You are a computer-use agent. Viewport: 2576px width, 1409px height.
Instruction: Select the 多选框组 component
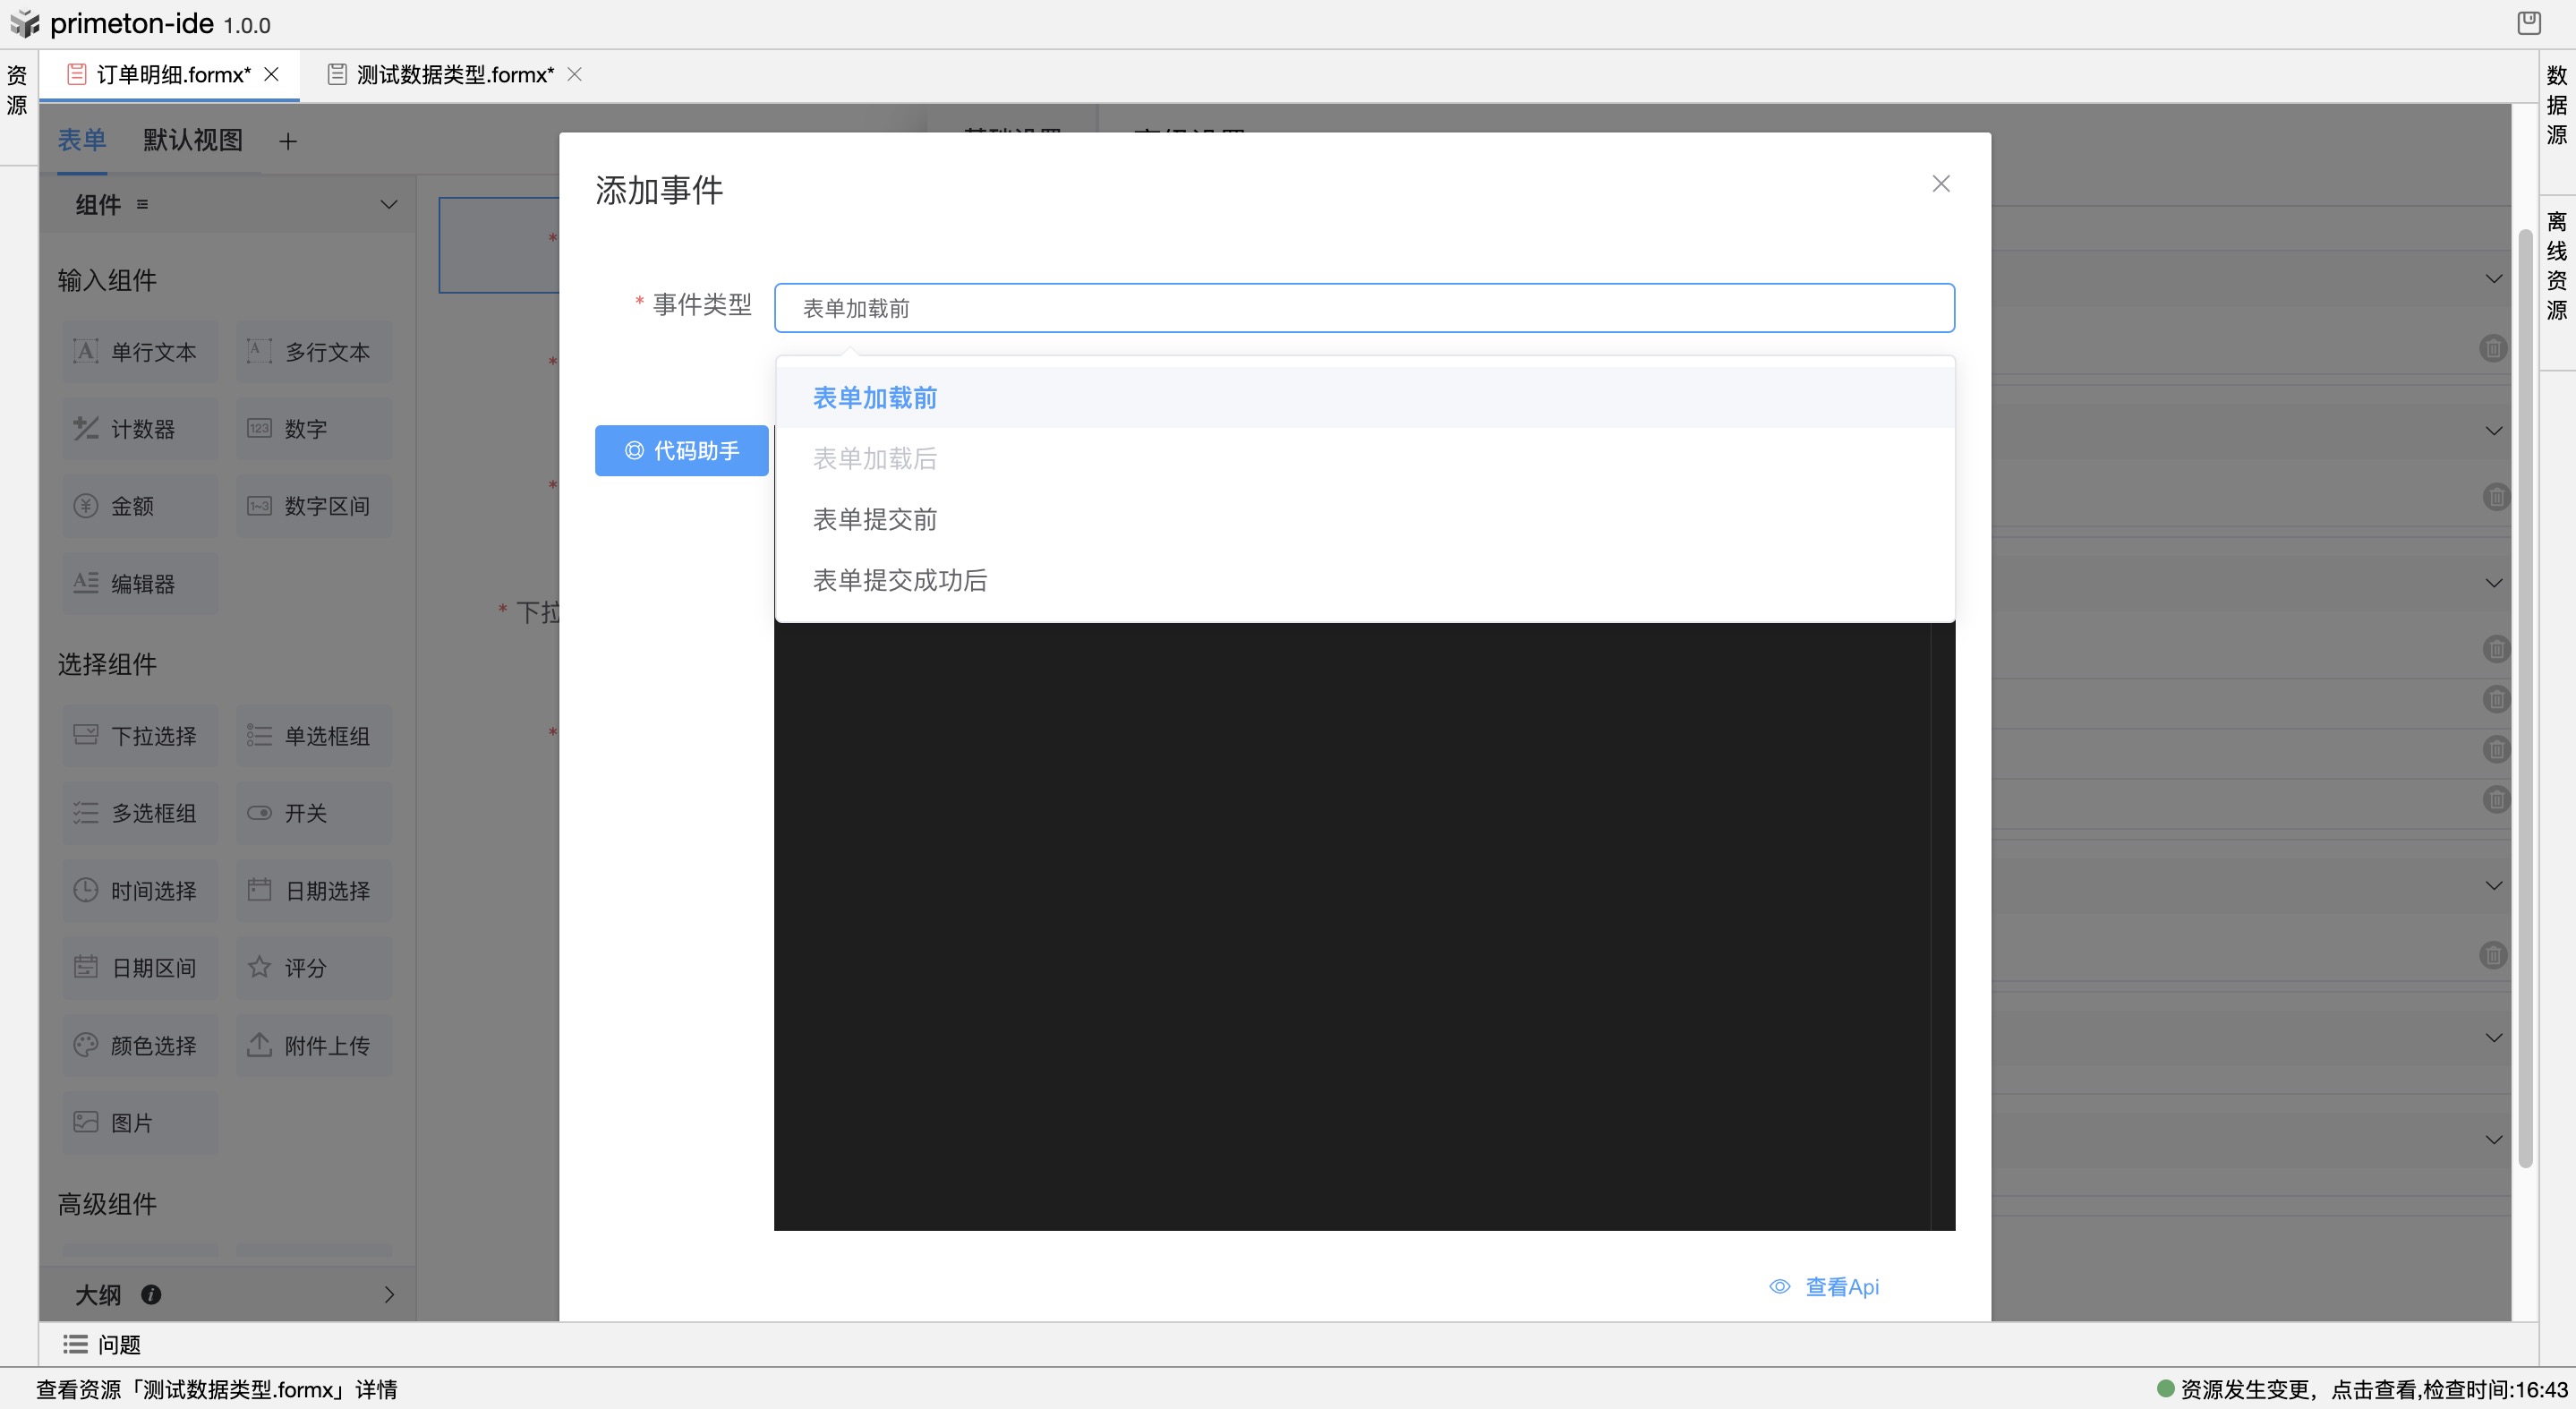(140, 813)
